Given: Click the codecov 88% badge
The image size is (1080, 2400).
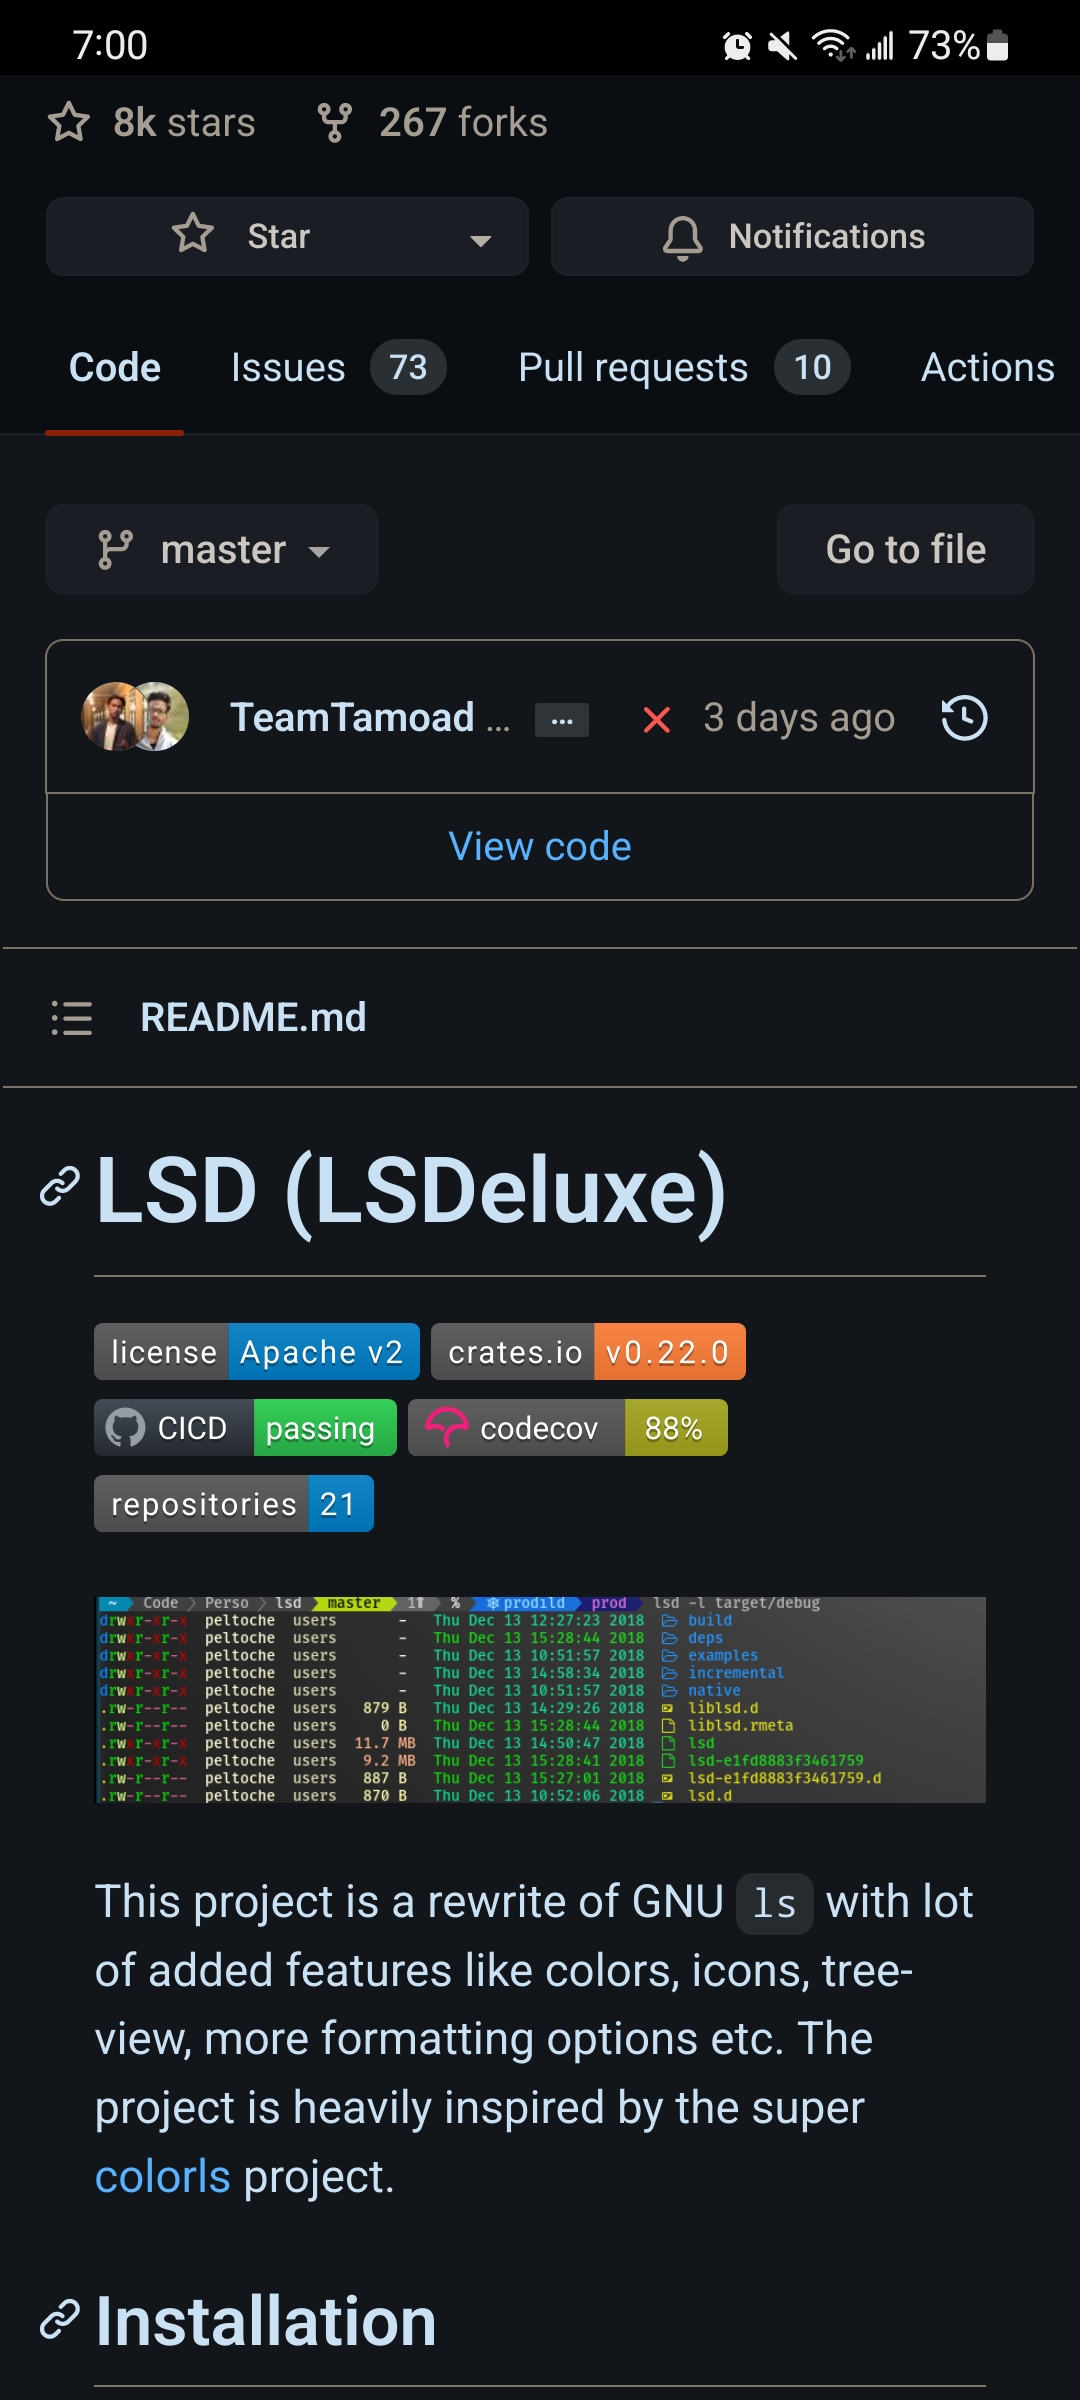Looking at the screenshot, I should pos(567,1428).
